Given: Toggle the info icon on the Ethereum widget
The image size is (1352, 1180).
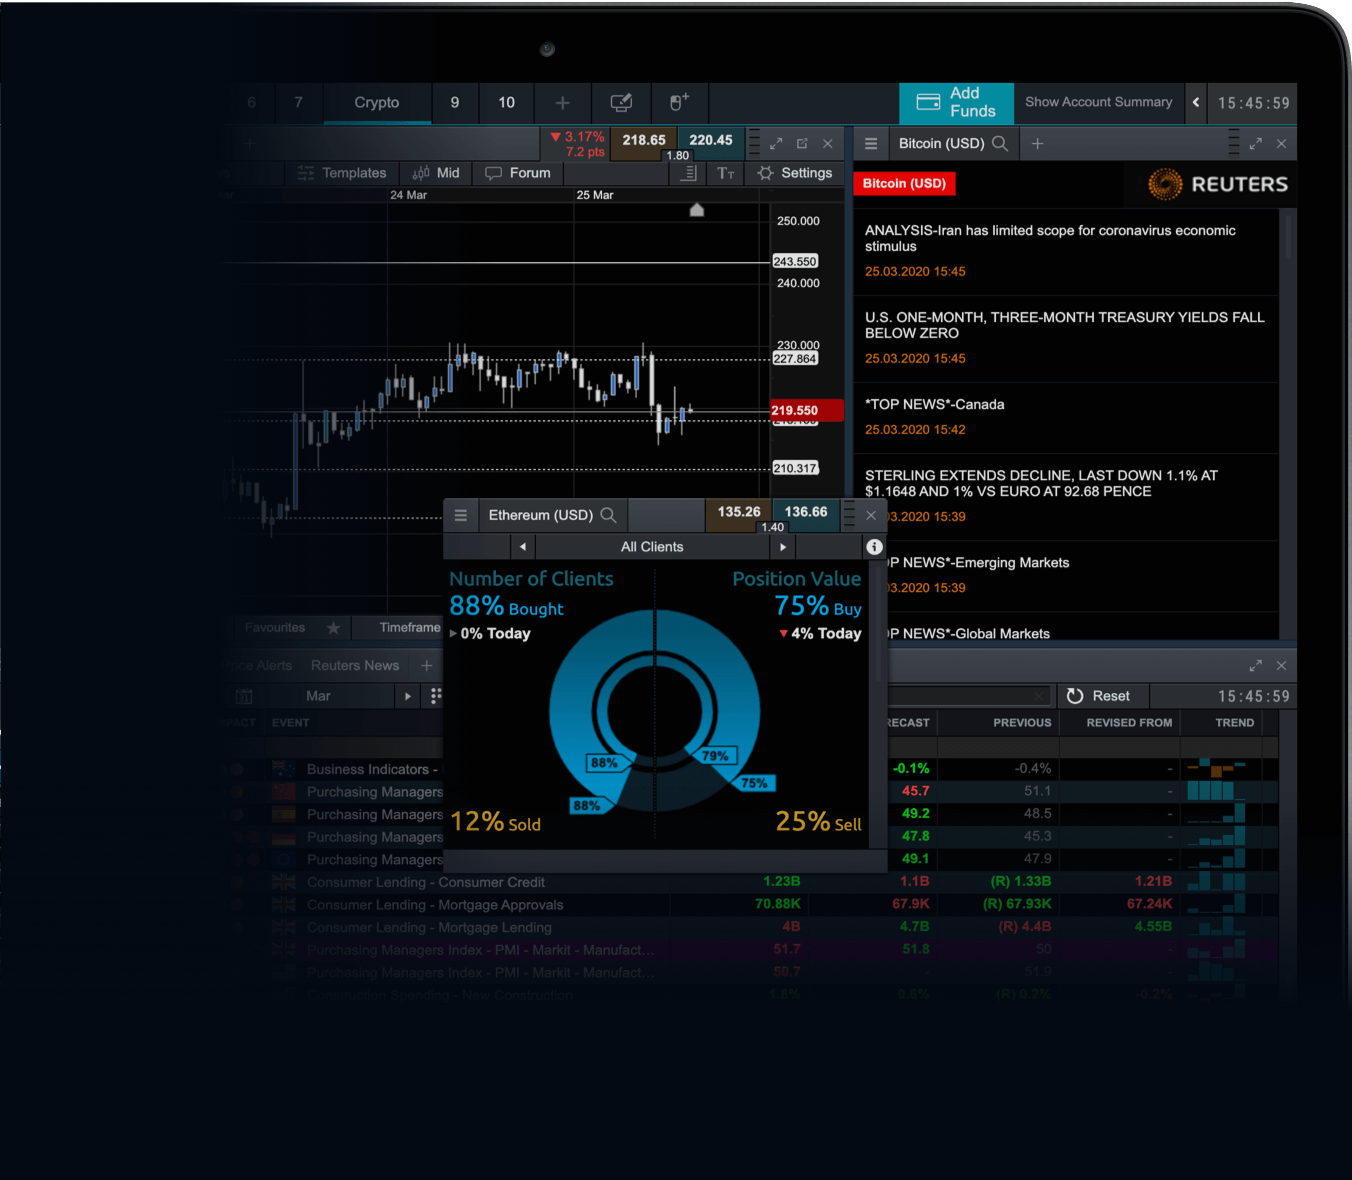Looking at the screenshot, I should click(874, 547).
